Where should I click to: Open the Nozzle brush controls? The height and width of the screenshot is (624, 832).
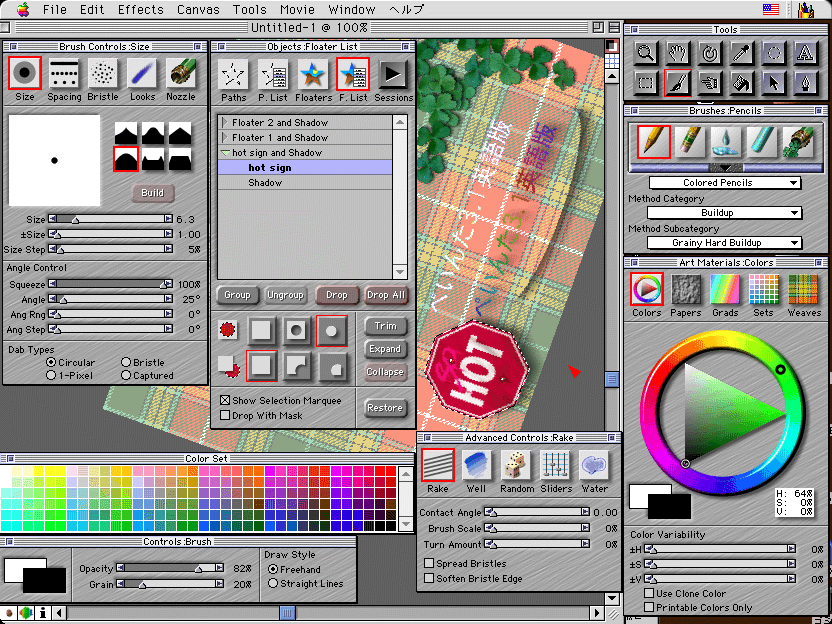181,79
